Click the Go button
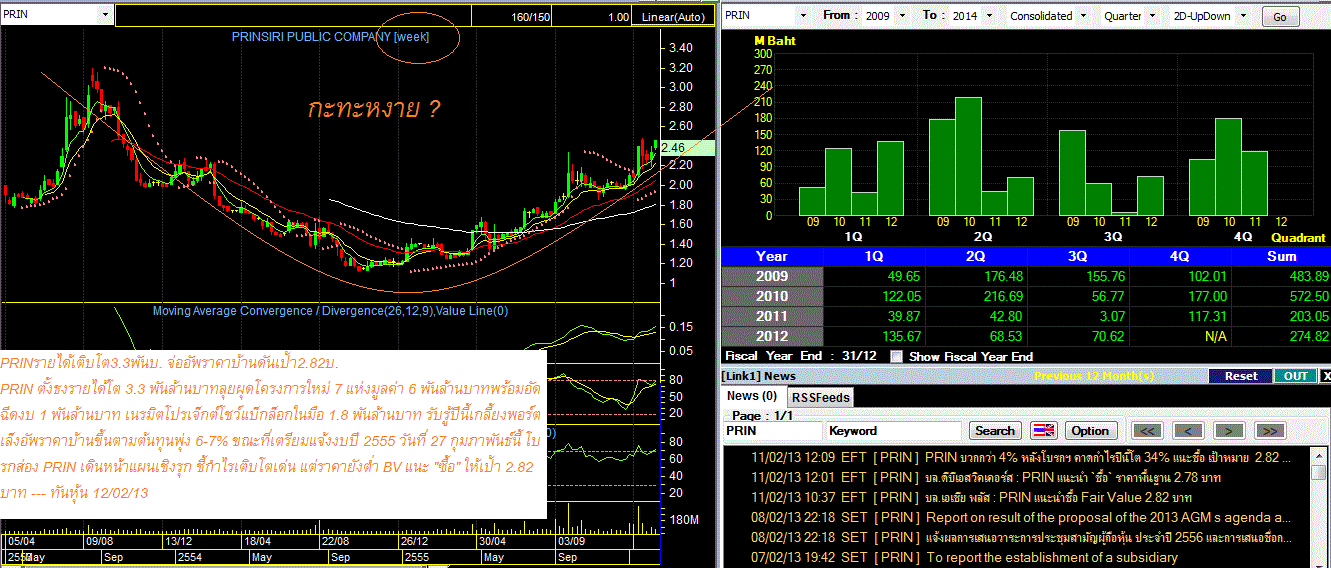1331x568 pixels. (1280, 17)
